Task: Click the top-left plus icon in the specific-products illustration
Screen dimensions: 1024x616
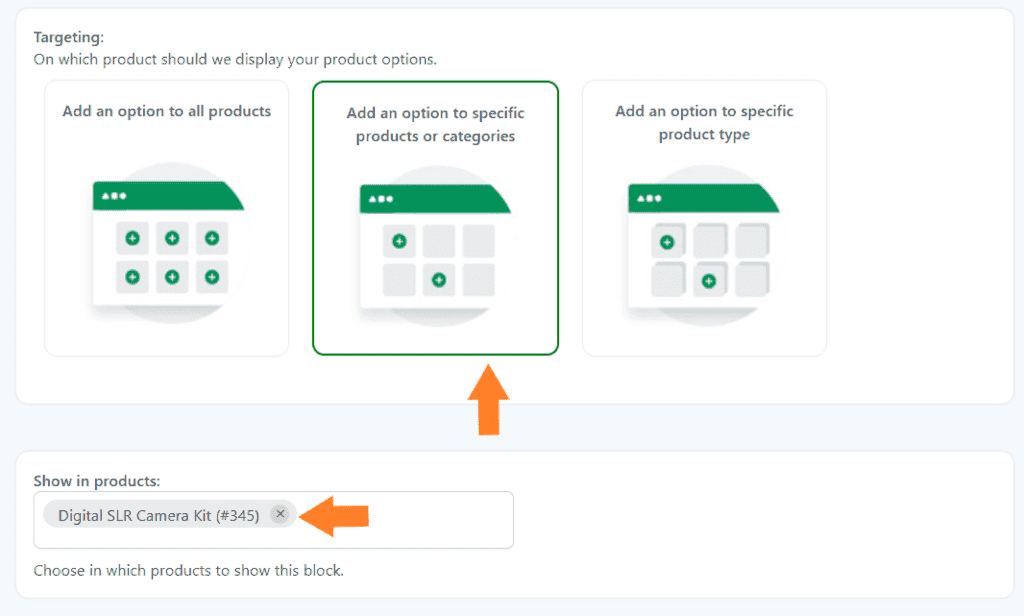Action: (399, 240)
